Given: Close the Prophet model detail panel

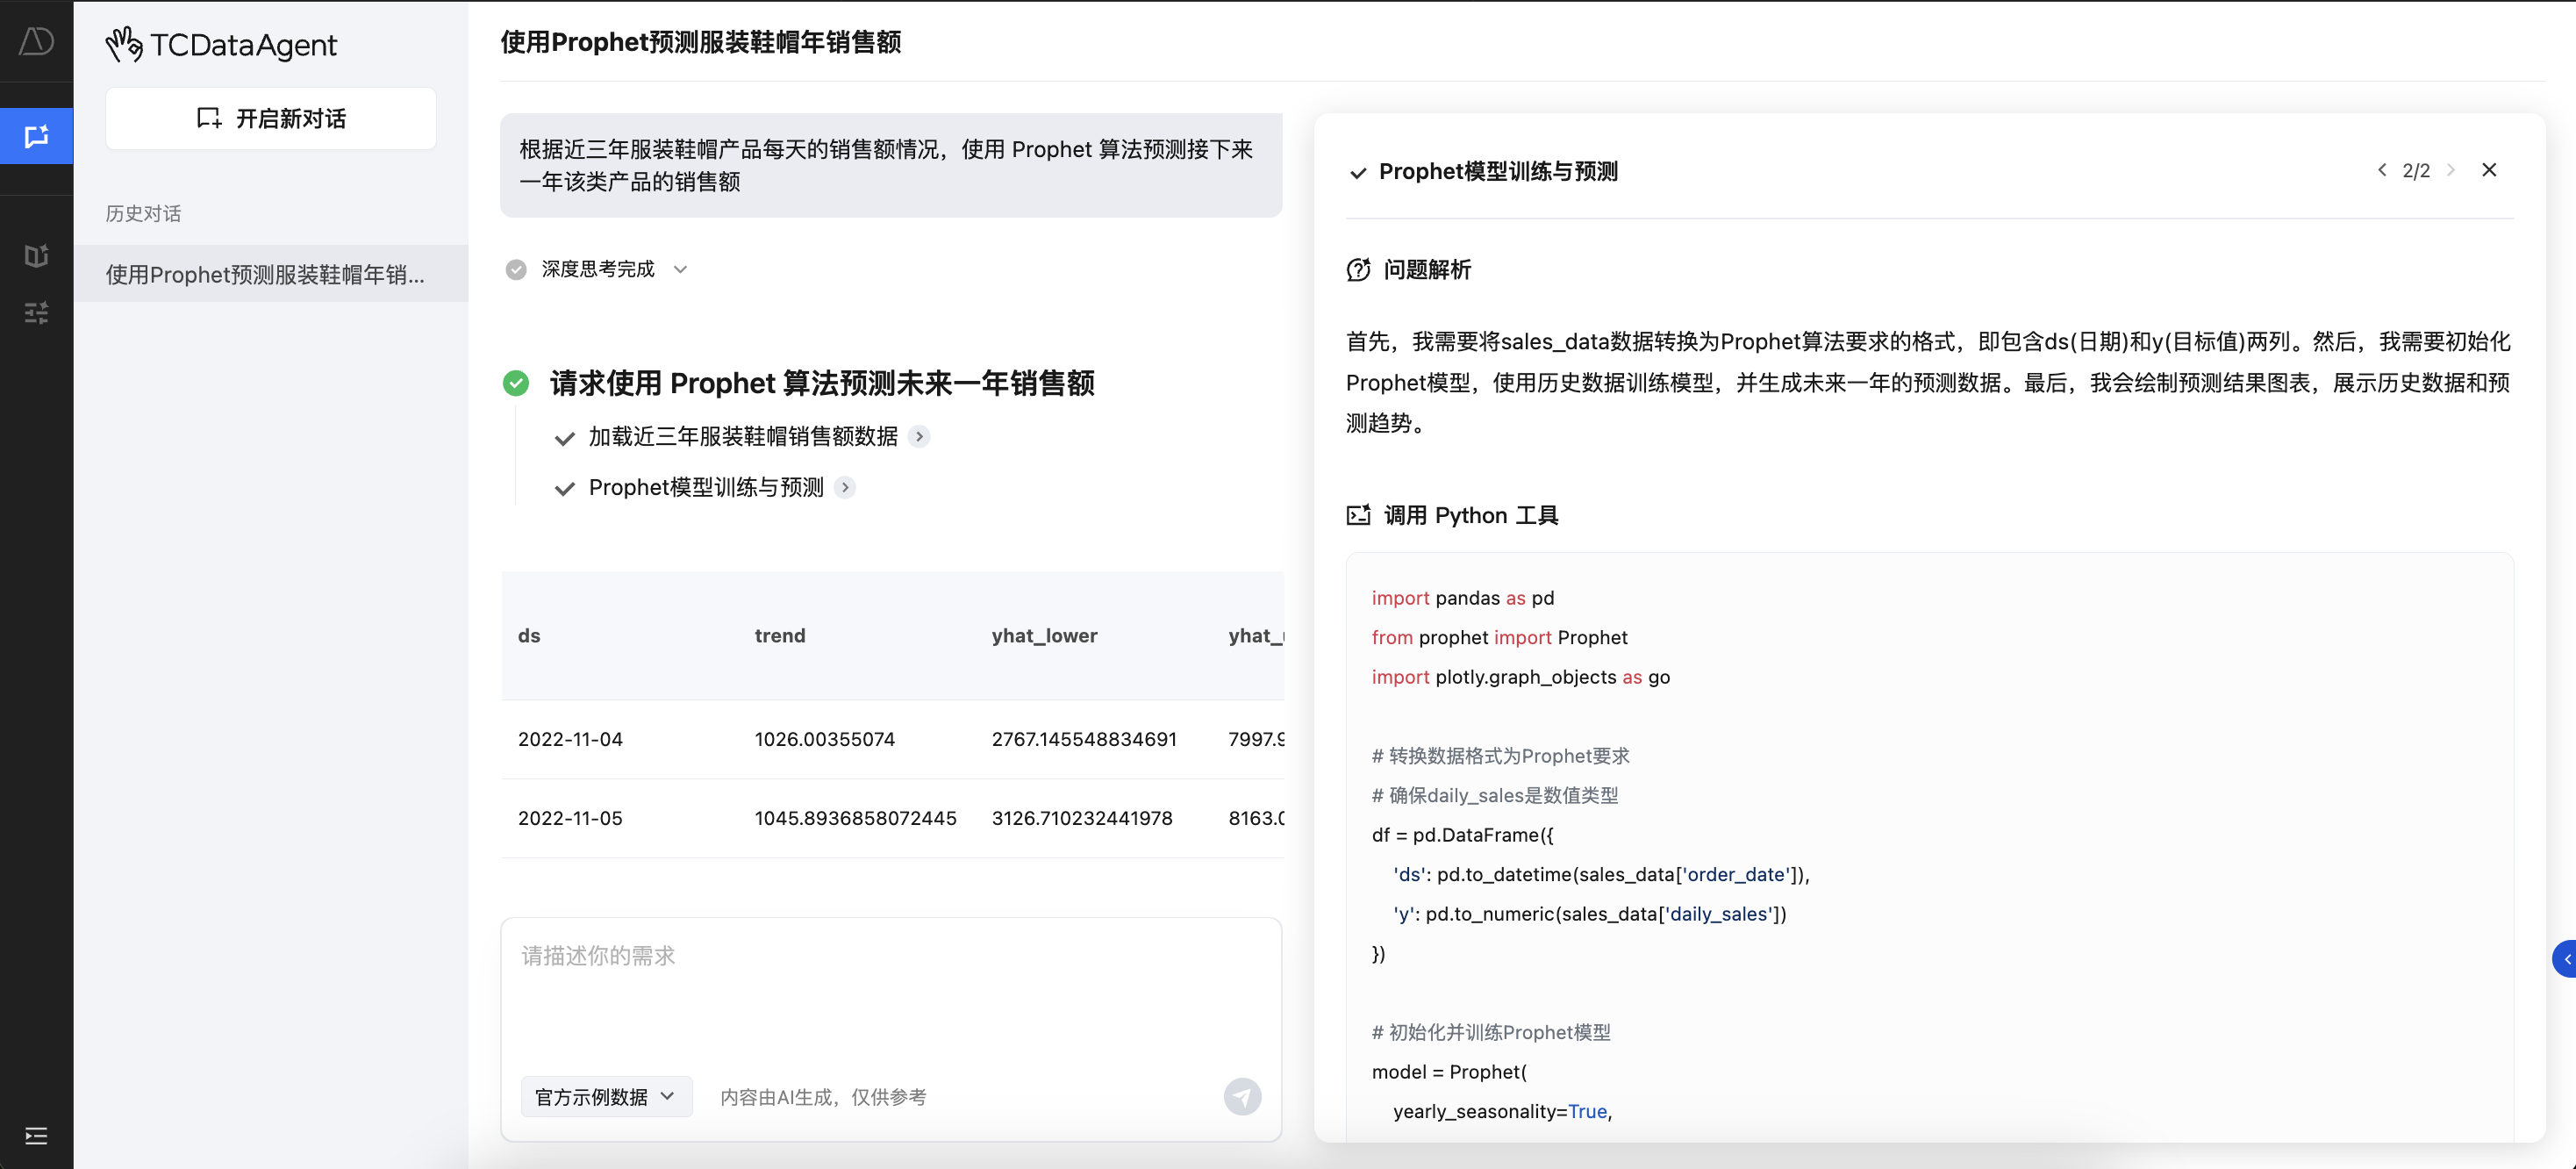Looking at the screenshot, I should (2489, 170).
